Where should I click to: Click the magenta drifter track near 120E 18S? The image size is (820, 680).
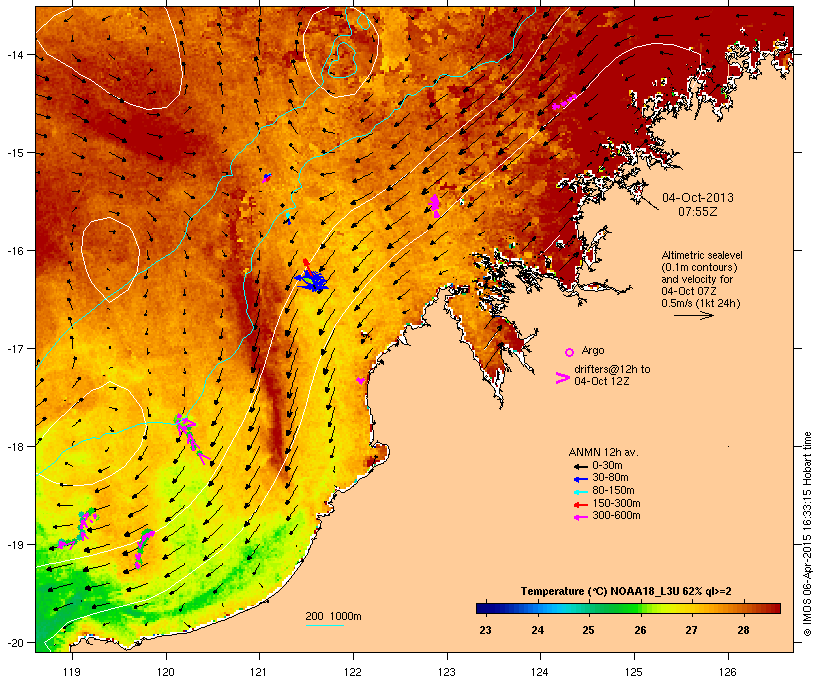pyautogui.click(x=190, y=437)
